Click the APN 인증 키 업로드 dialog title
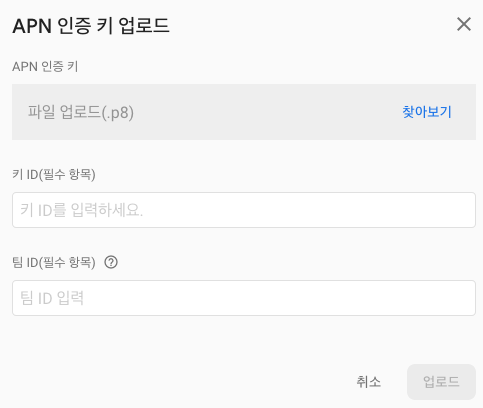Image resolution: width=483 pixels, height=408 pixels. (91, 26)
